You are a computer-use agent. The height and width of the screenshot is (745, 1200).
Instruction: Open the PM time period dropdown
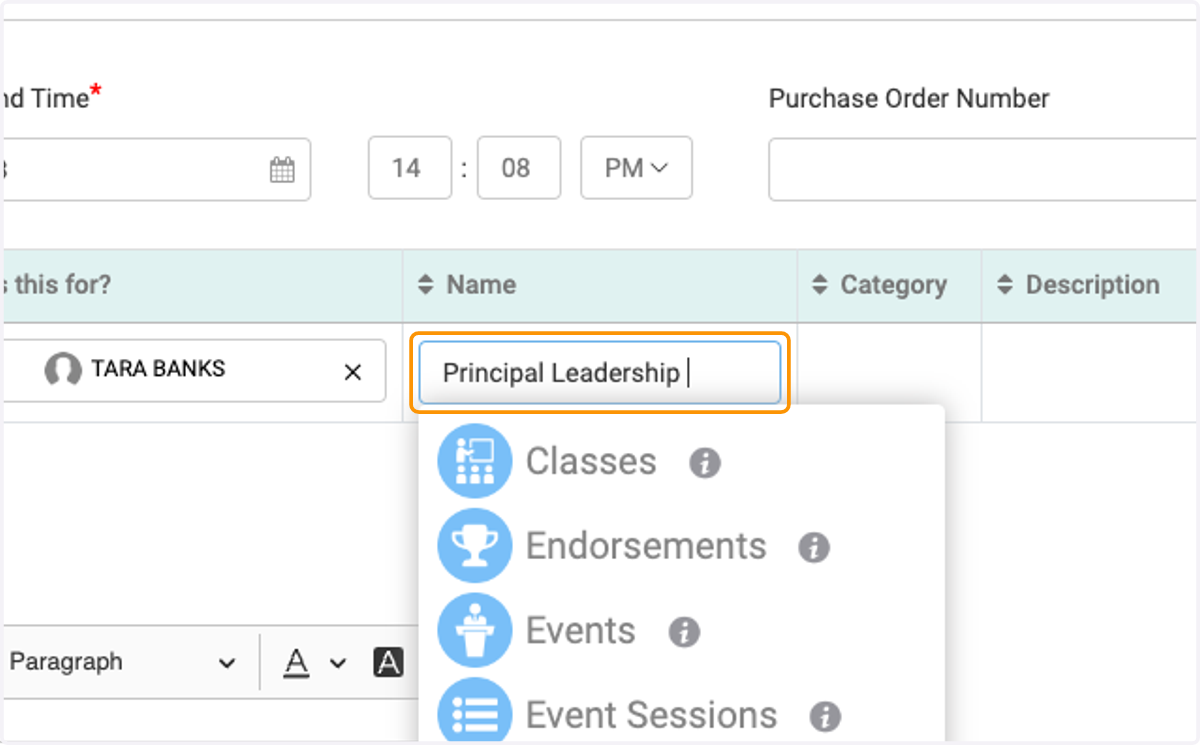coord(636,168)
